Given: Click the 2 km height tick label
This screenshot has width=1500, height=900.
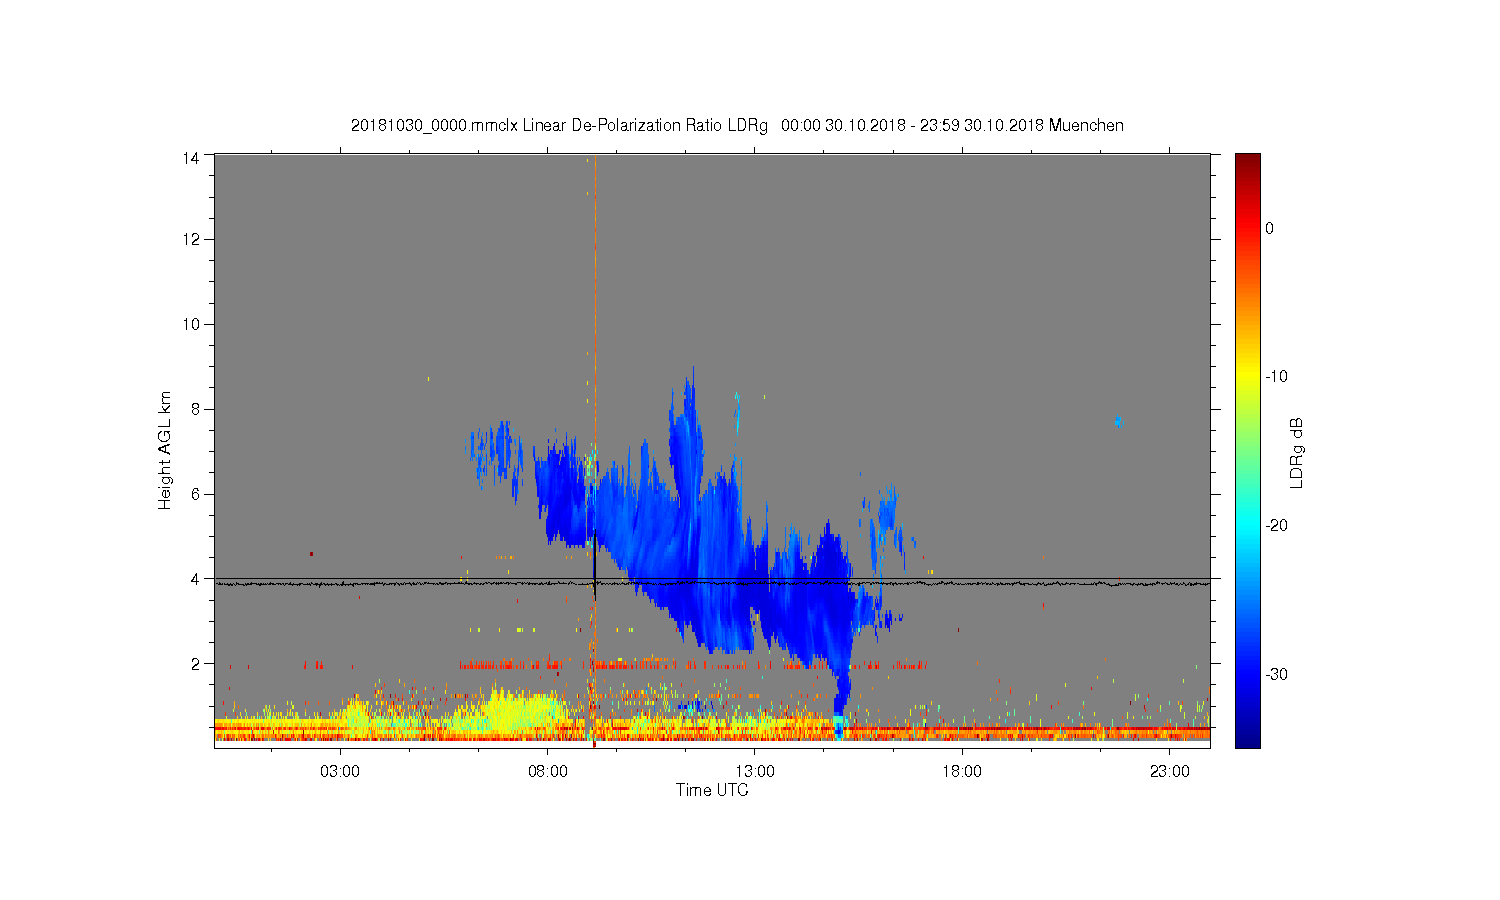Looking at the screenshot, I should (195, 663).
